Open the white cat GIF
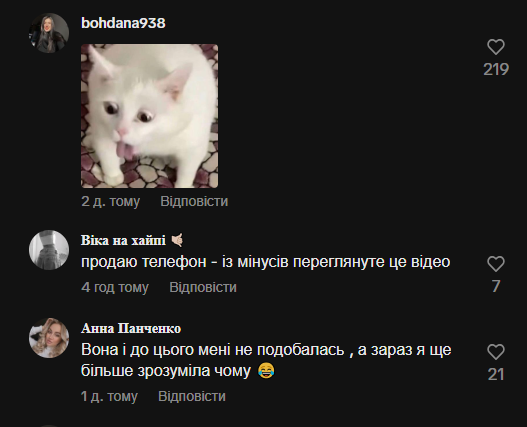This screenshot has height=427, width=527. pos(150,116)
